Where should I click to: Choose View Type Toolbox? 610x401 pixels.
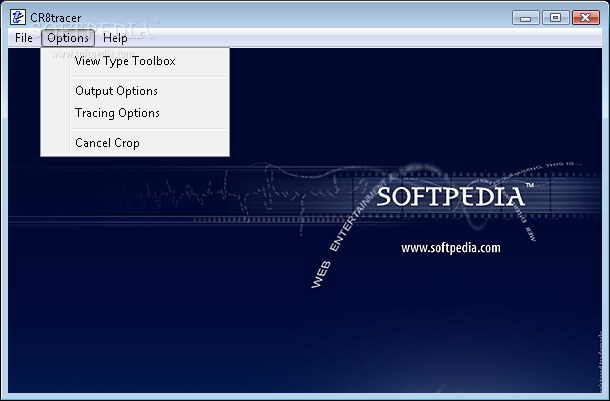pos(135,61)
